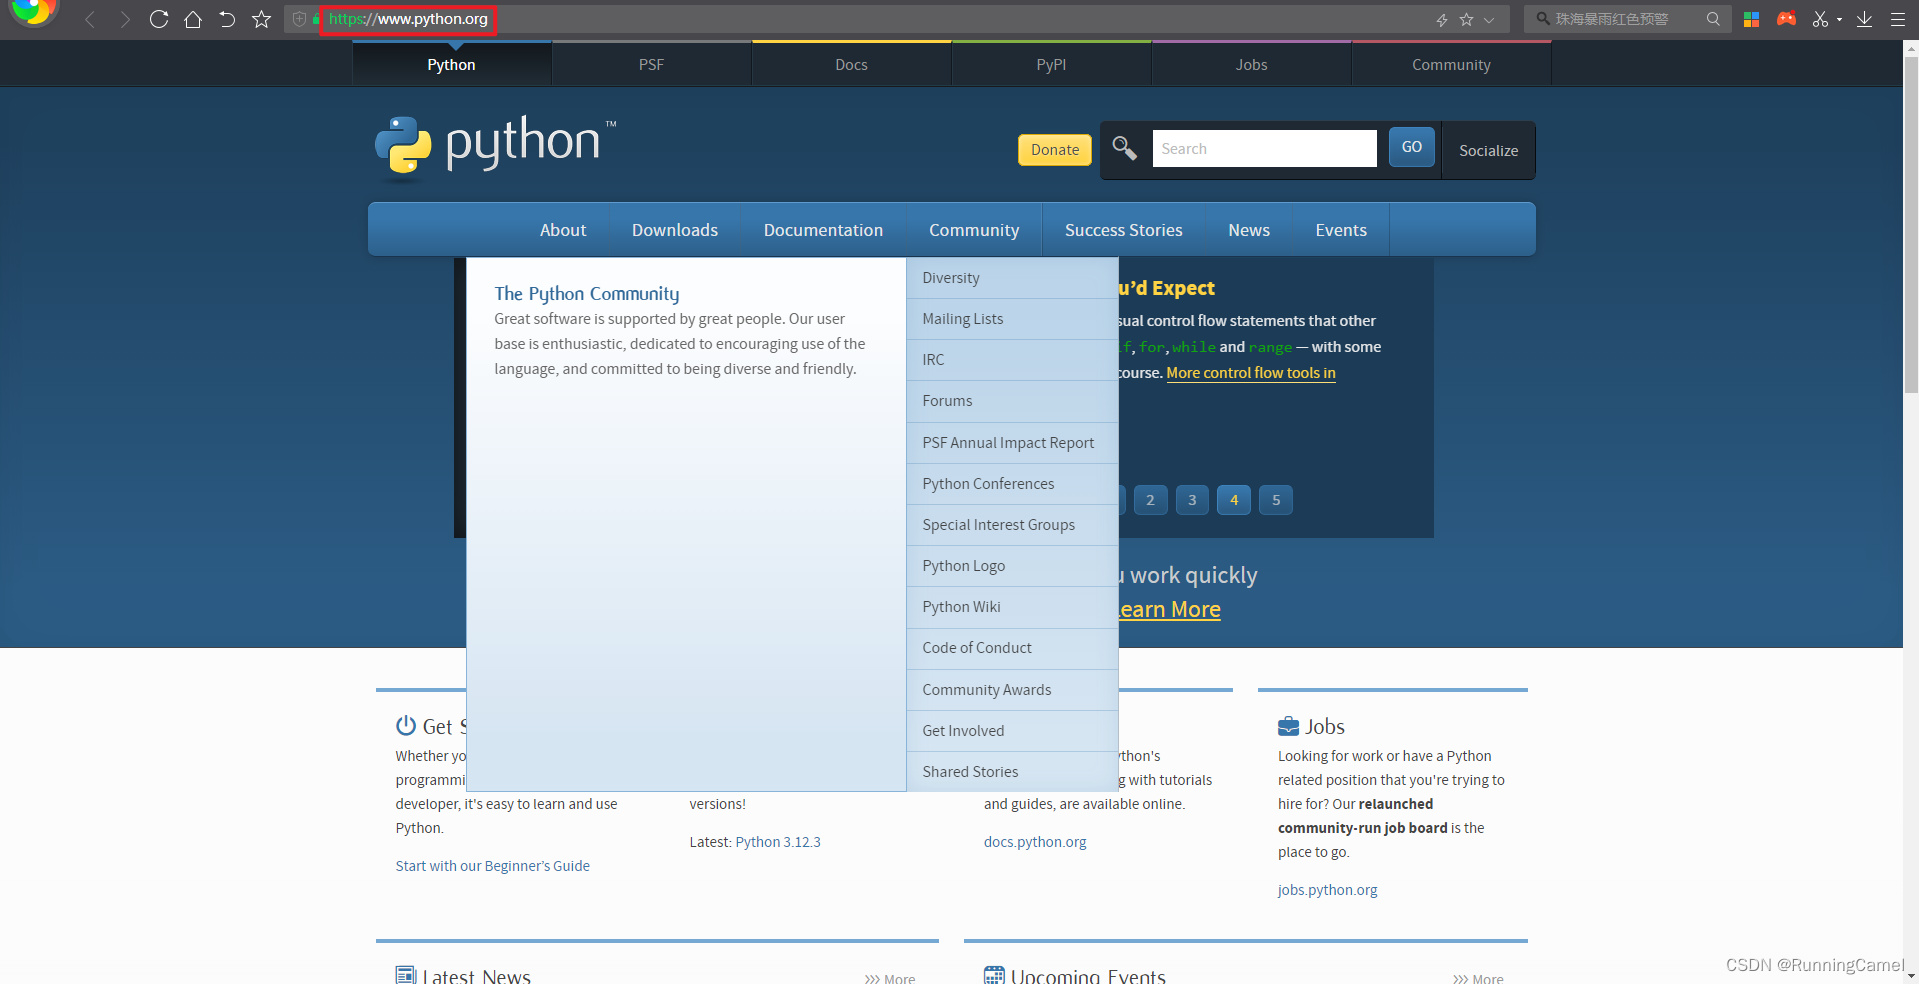Click the GO search button
The width and height of the screenshot is (1919, 984).
click(1411, 147)
